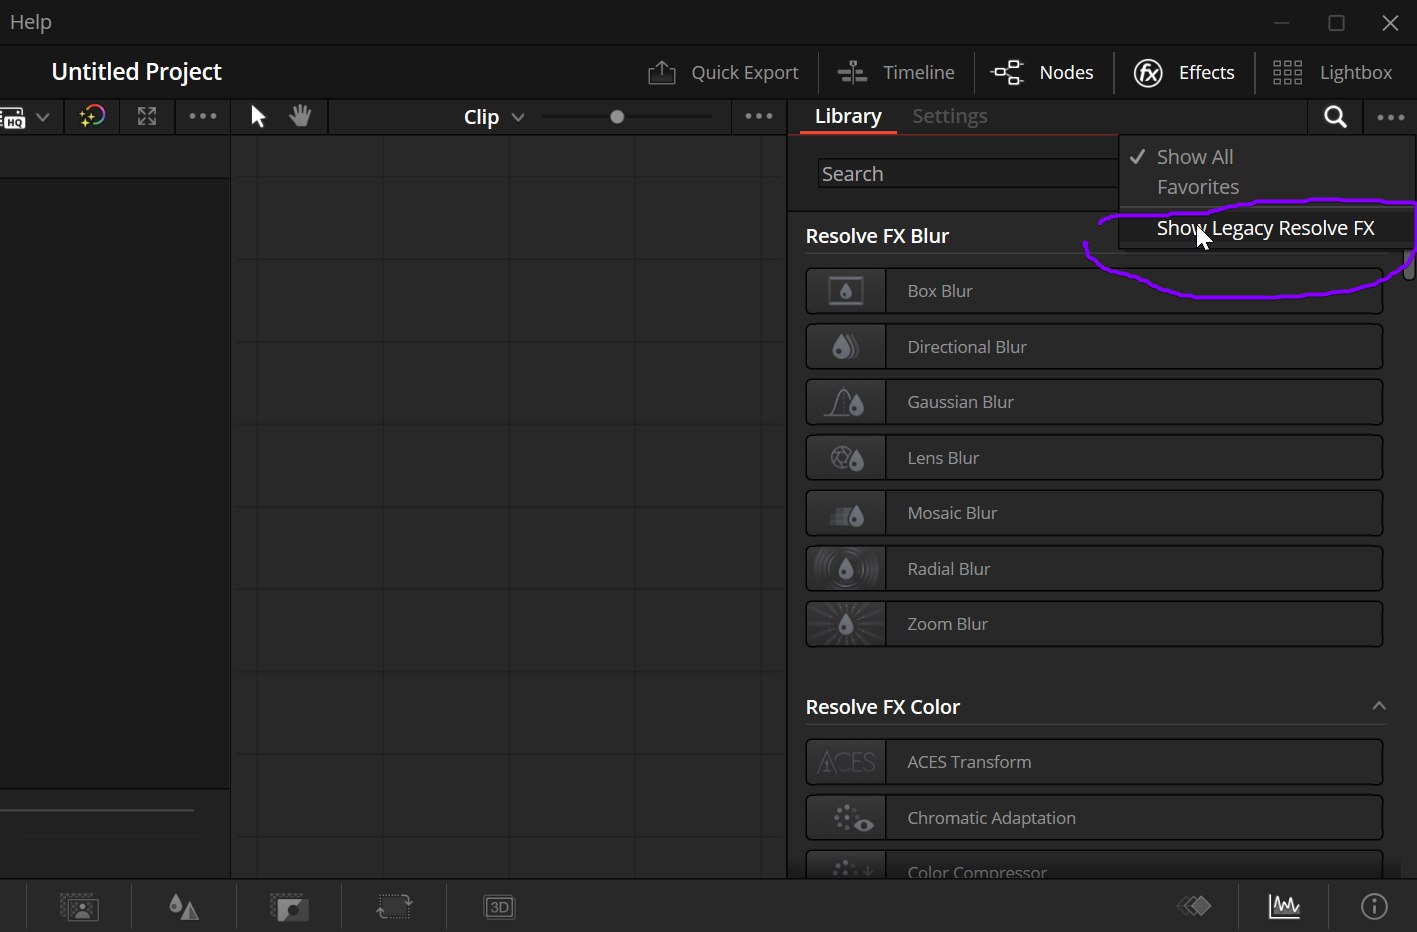
Task: Select the Directional Blur effect
Action: point(1094,347)
